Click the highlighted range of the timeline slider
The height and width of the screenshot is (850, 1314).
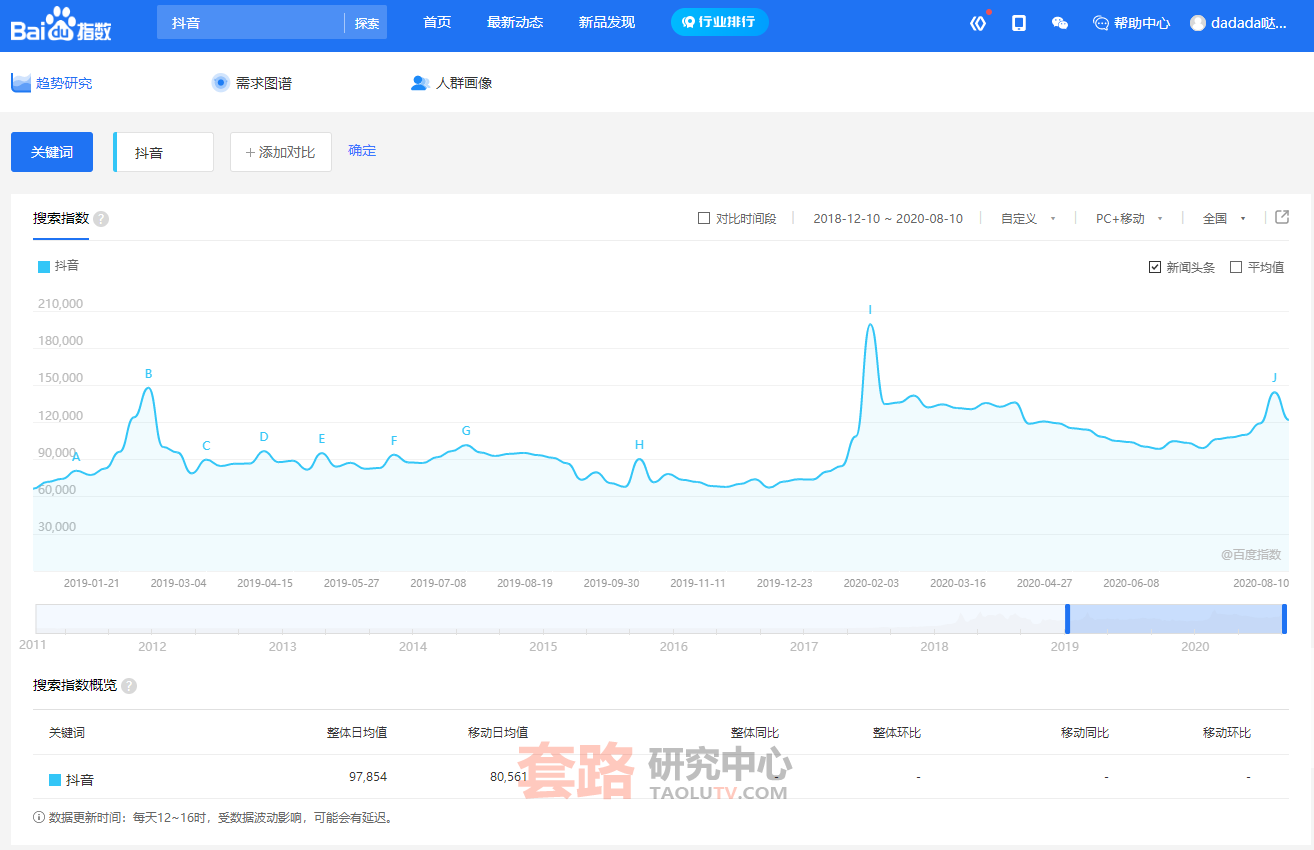click(1176, 619)
